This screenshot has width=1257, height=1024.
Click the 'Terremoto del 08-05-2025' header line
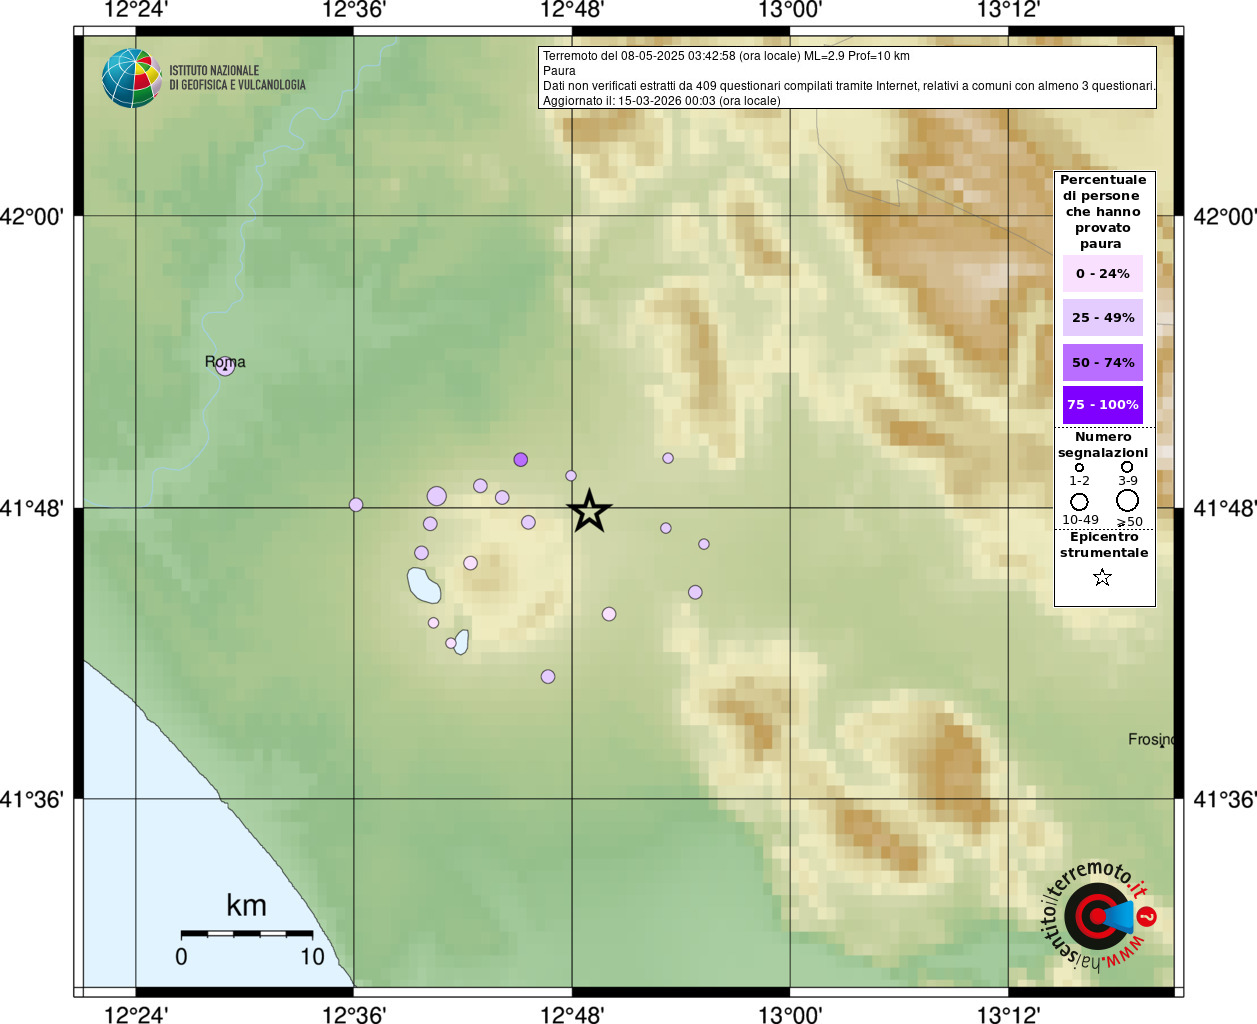click(726, 56)
